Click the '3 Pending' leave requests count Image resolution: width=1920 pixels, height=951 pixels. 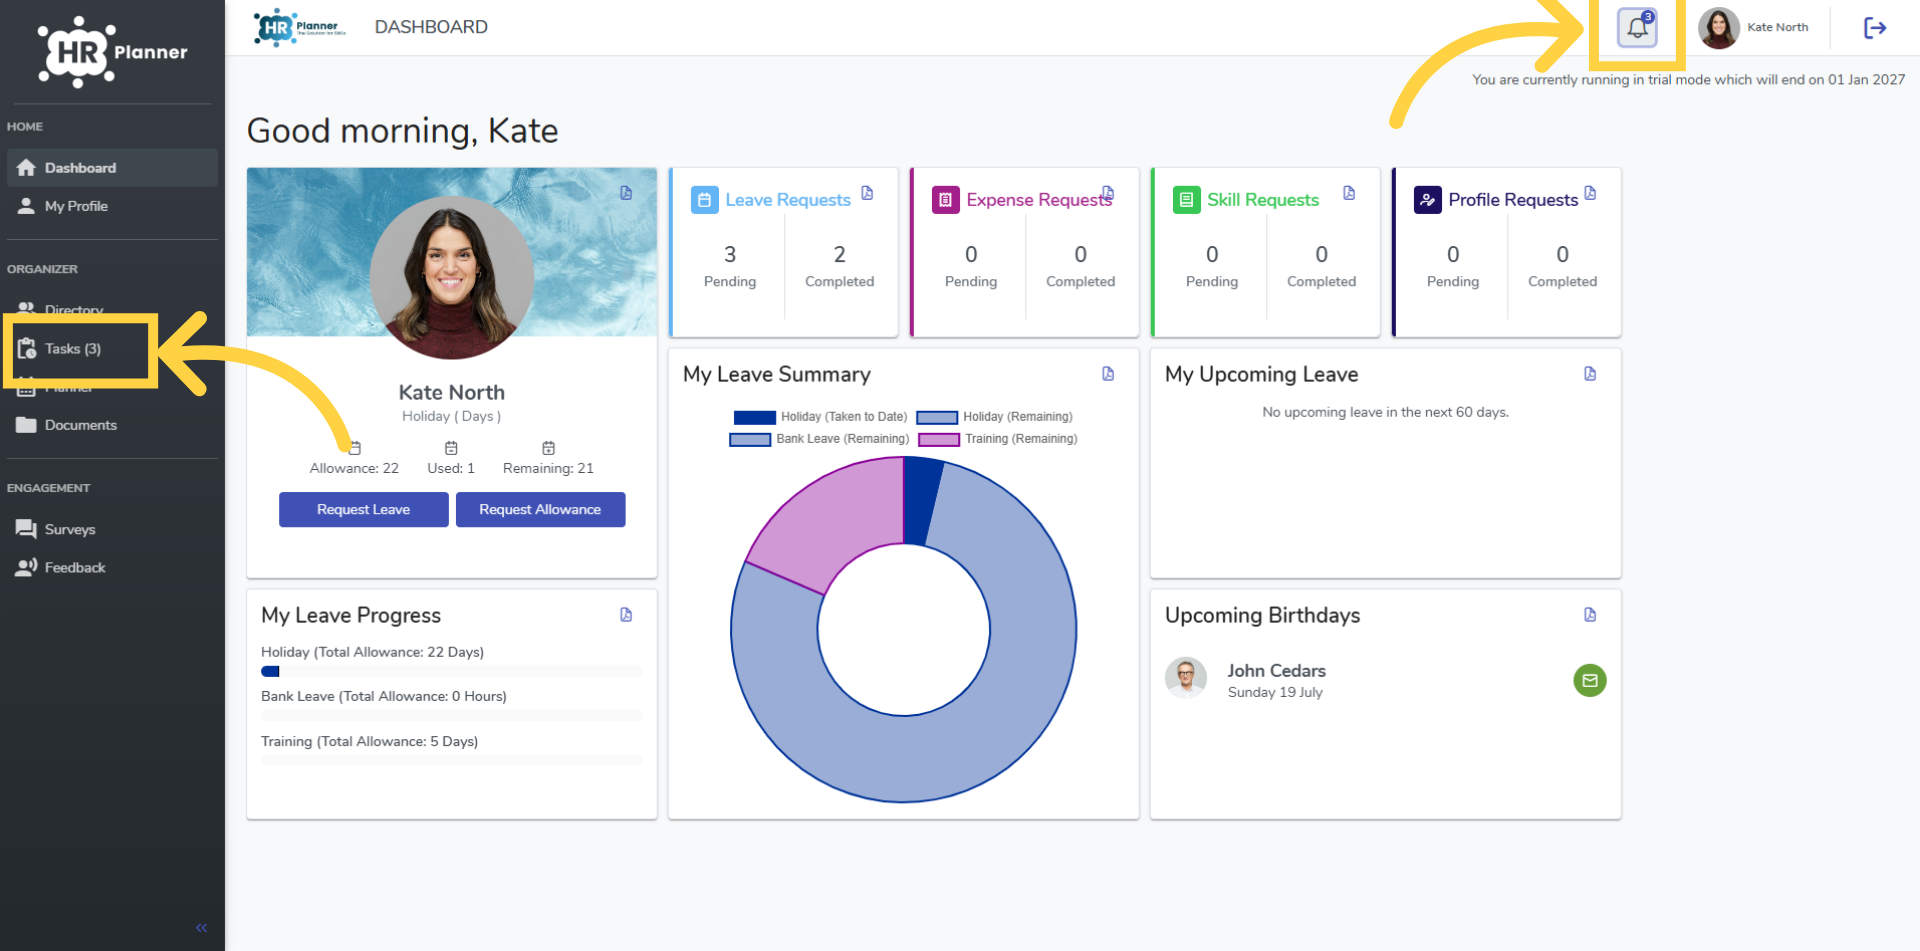pyautogui.click(x=730, y=265)
